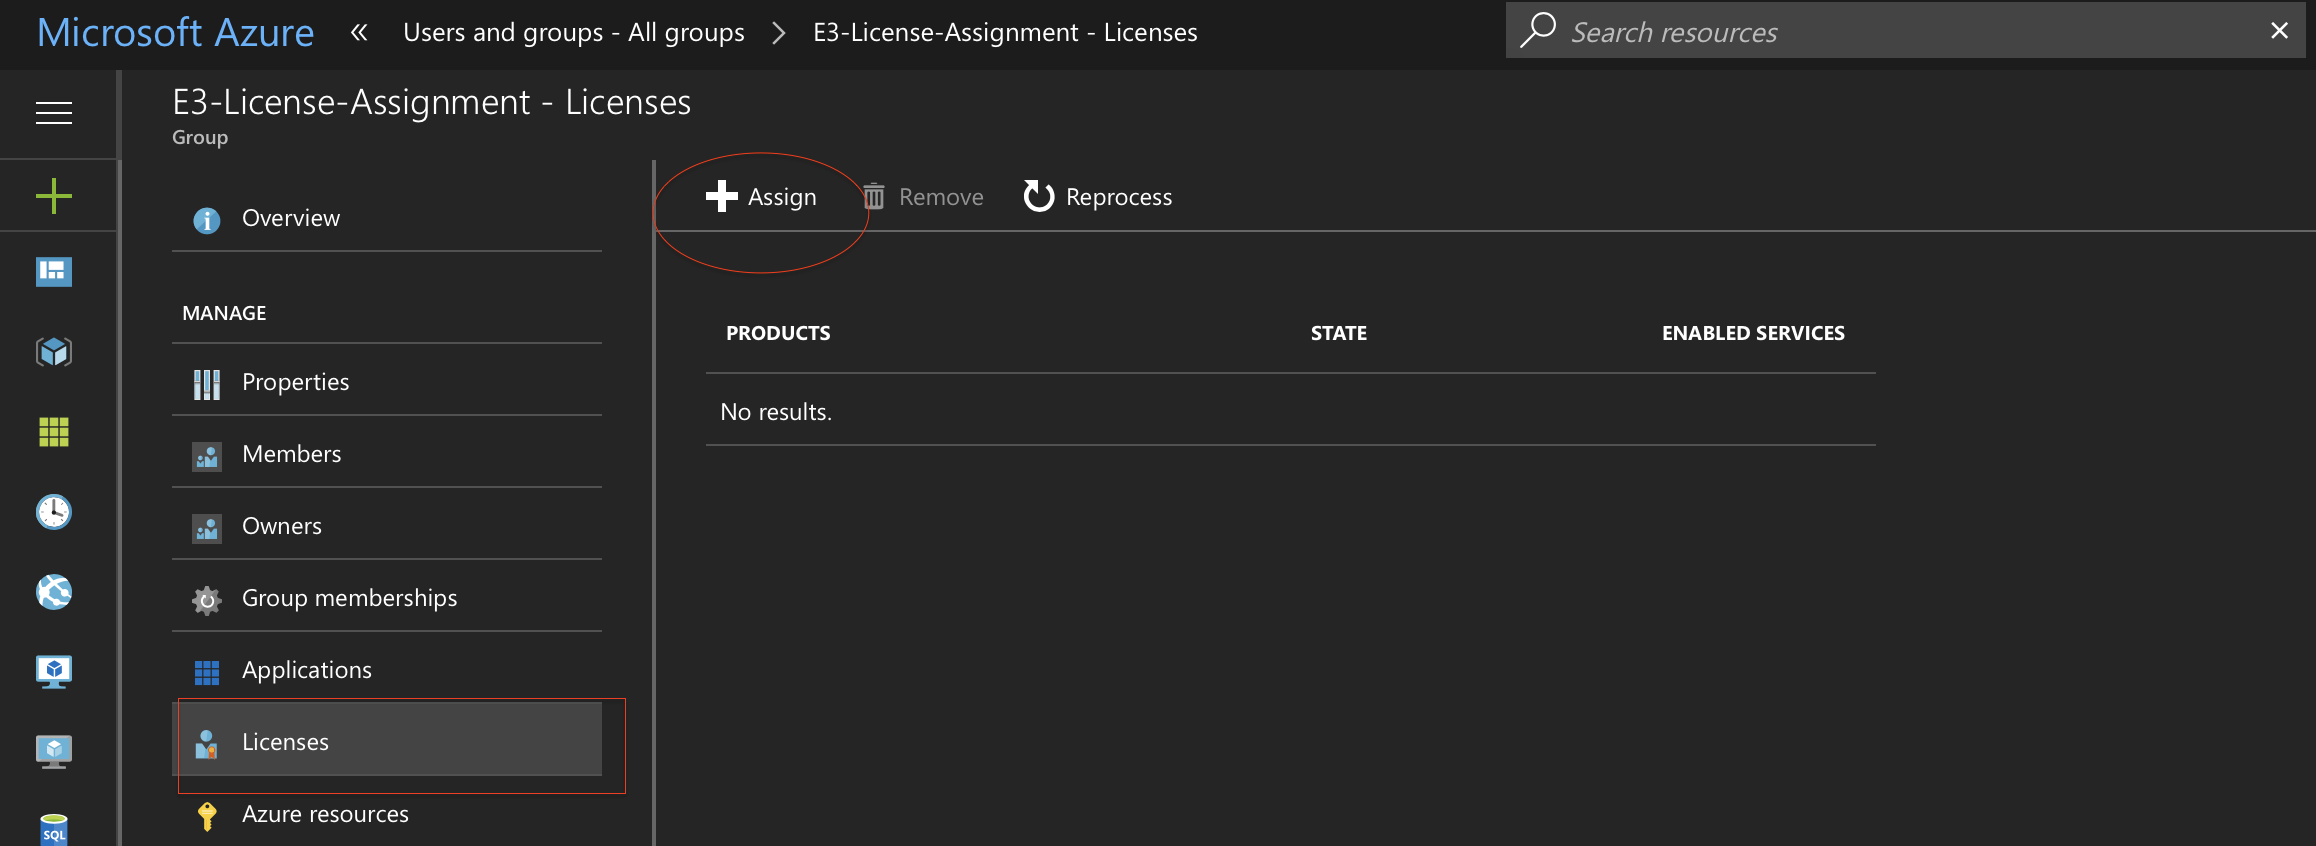Click the Overview info icon
2316x846 pixels.
pos(207,220)
